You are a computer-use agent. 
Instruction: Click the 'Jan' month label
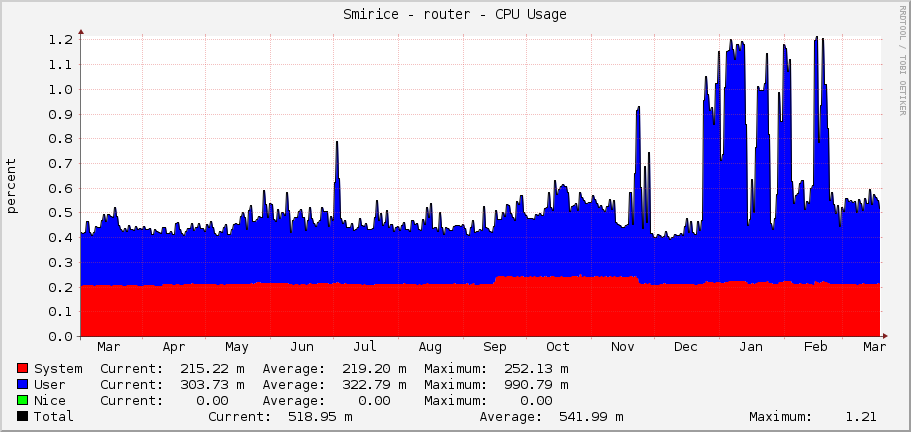(x=751, y=347)
